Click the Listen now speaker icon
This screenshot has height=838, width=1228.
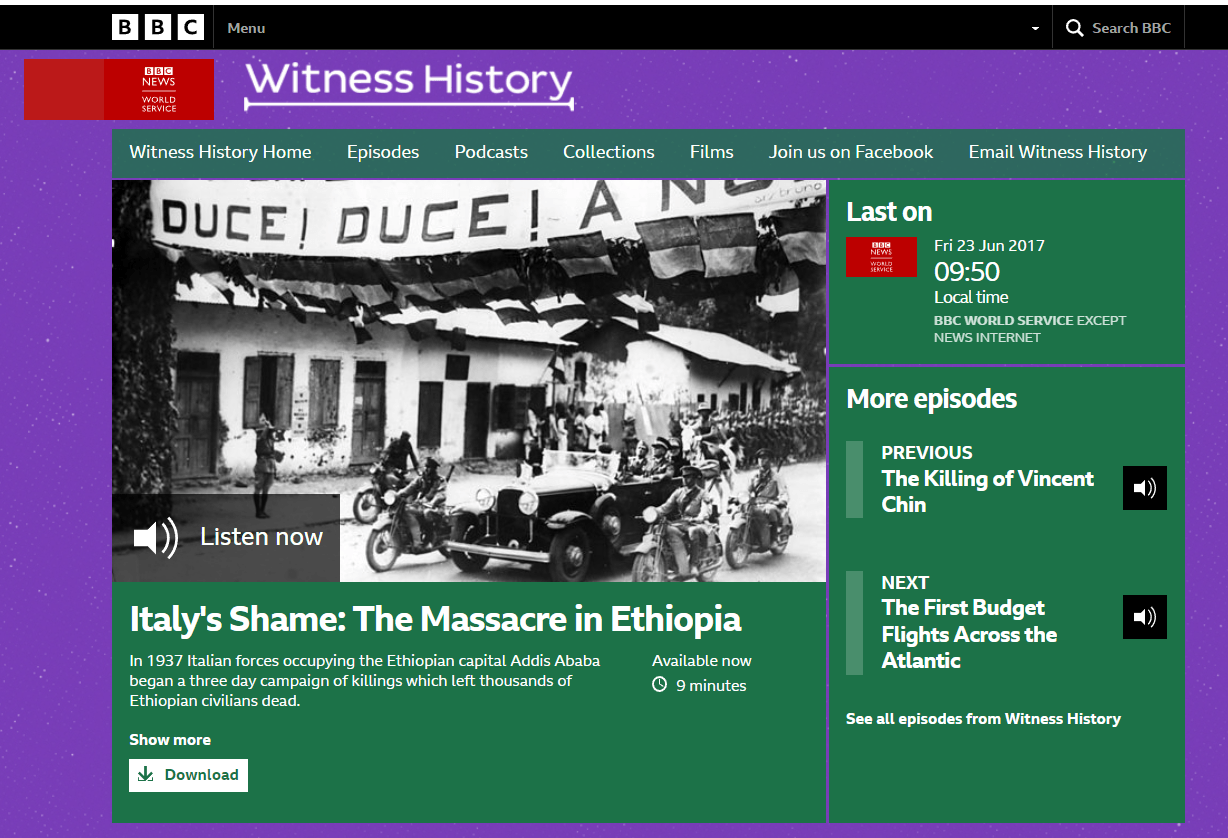tap(156, 537)
